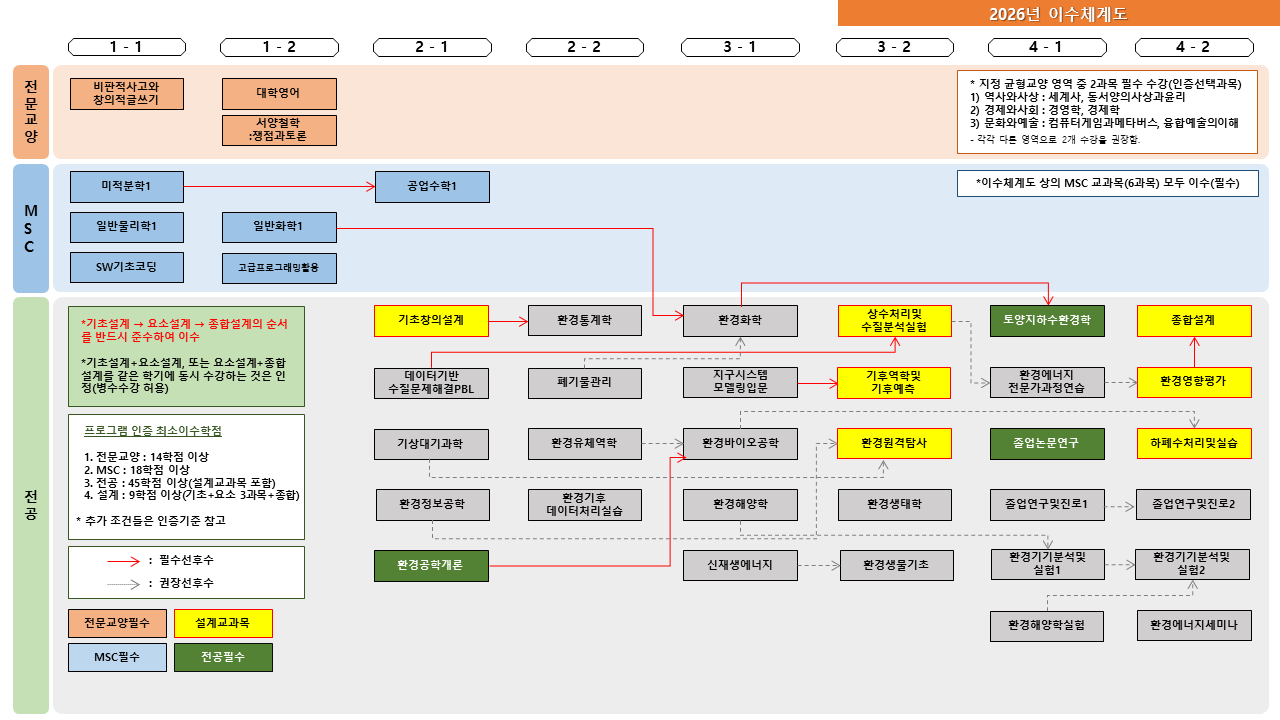Select the 4 - 2 semester header

(1192, 46)
